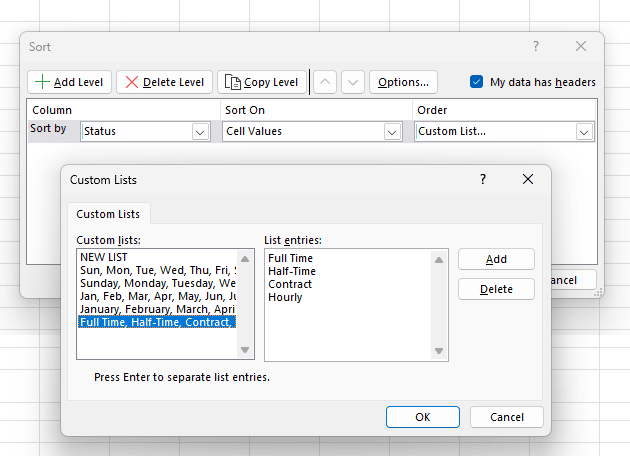
Task: Close the Custom Lists dialog
Action: [x=528, y=179]
